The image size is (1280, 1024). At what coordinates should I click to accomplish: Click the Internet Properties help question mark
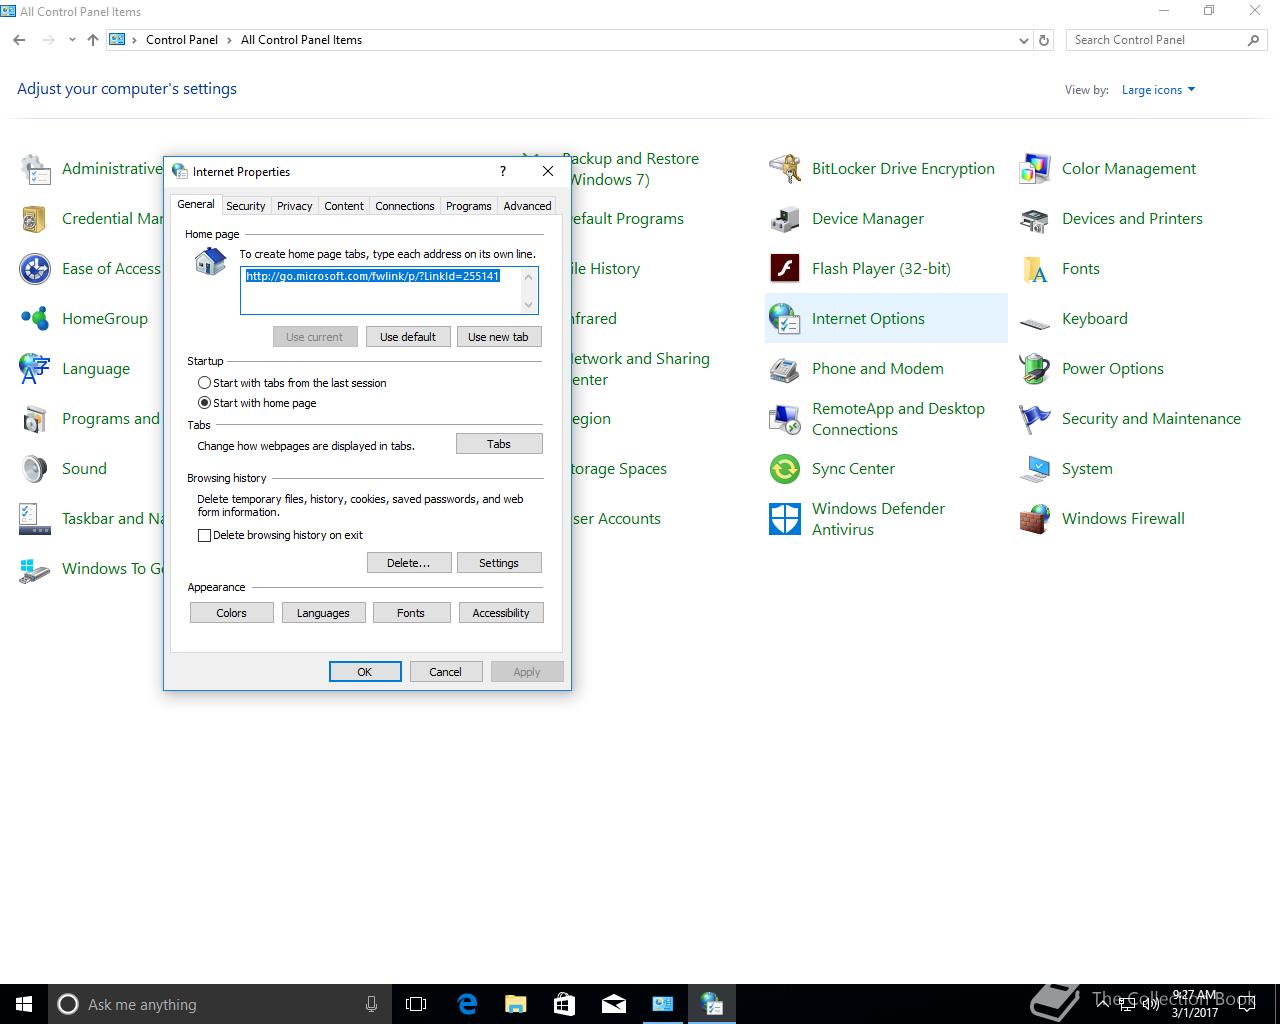point(503,171)
